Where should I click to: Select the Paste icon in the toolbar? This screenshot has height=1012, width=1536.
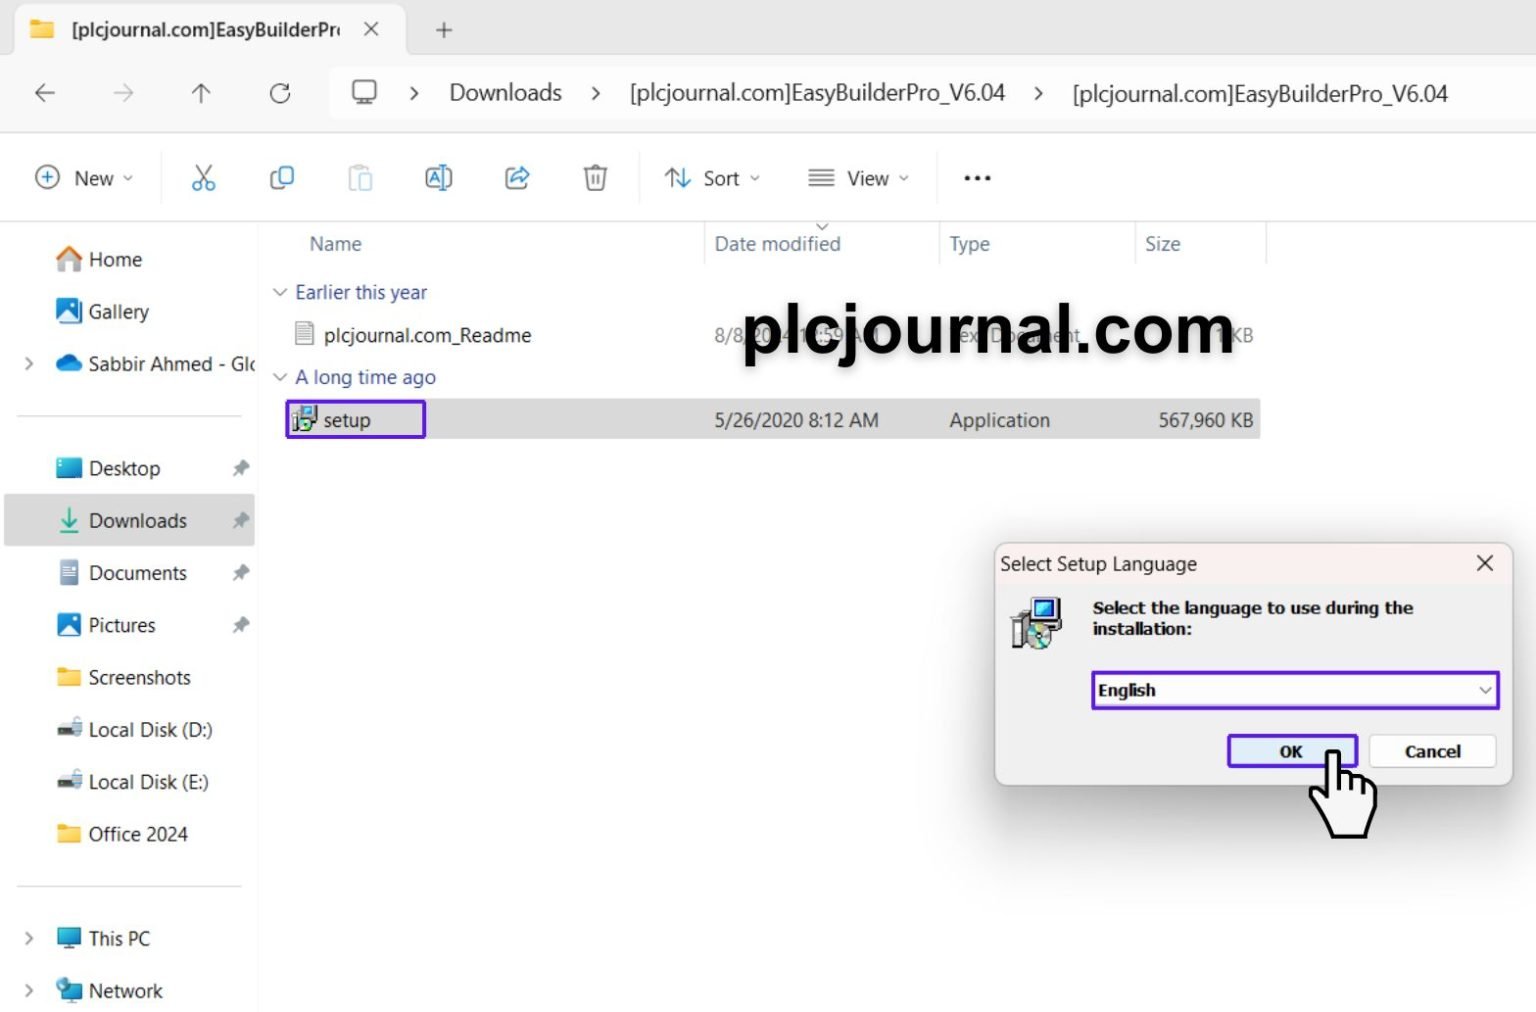point(360,178)
